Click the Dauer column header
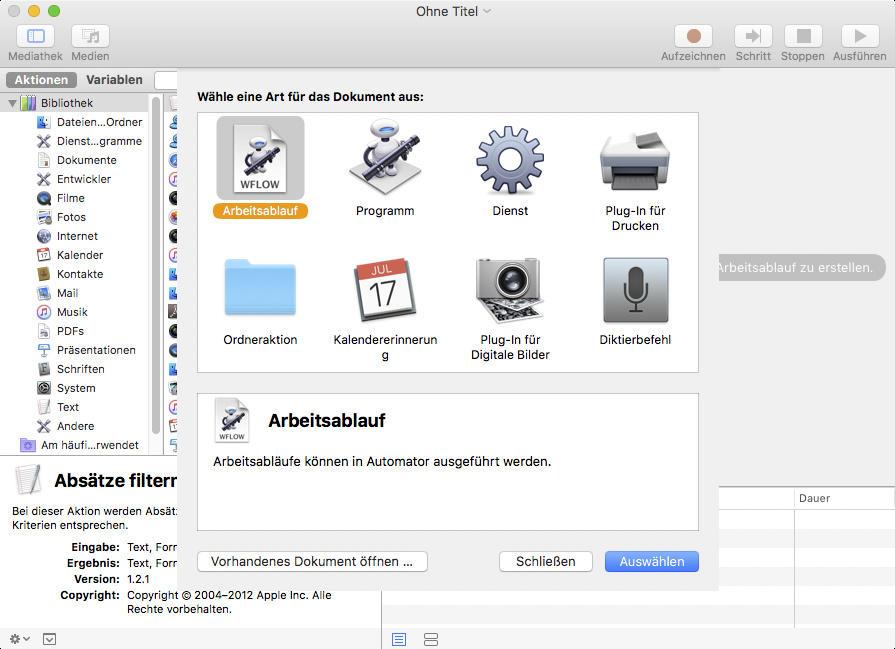Image resolution: width=895 pixels, height=649 pixels. (x=844, y=498)
